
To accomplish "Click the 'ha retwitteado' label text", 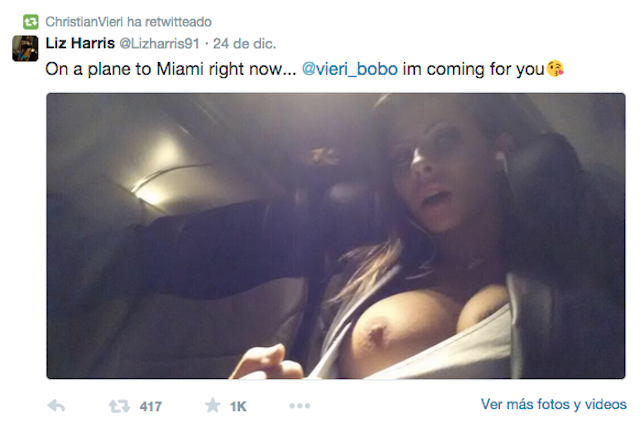I will pos(169,22).
